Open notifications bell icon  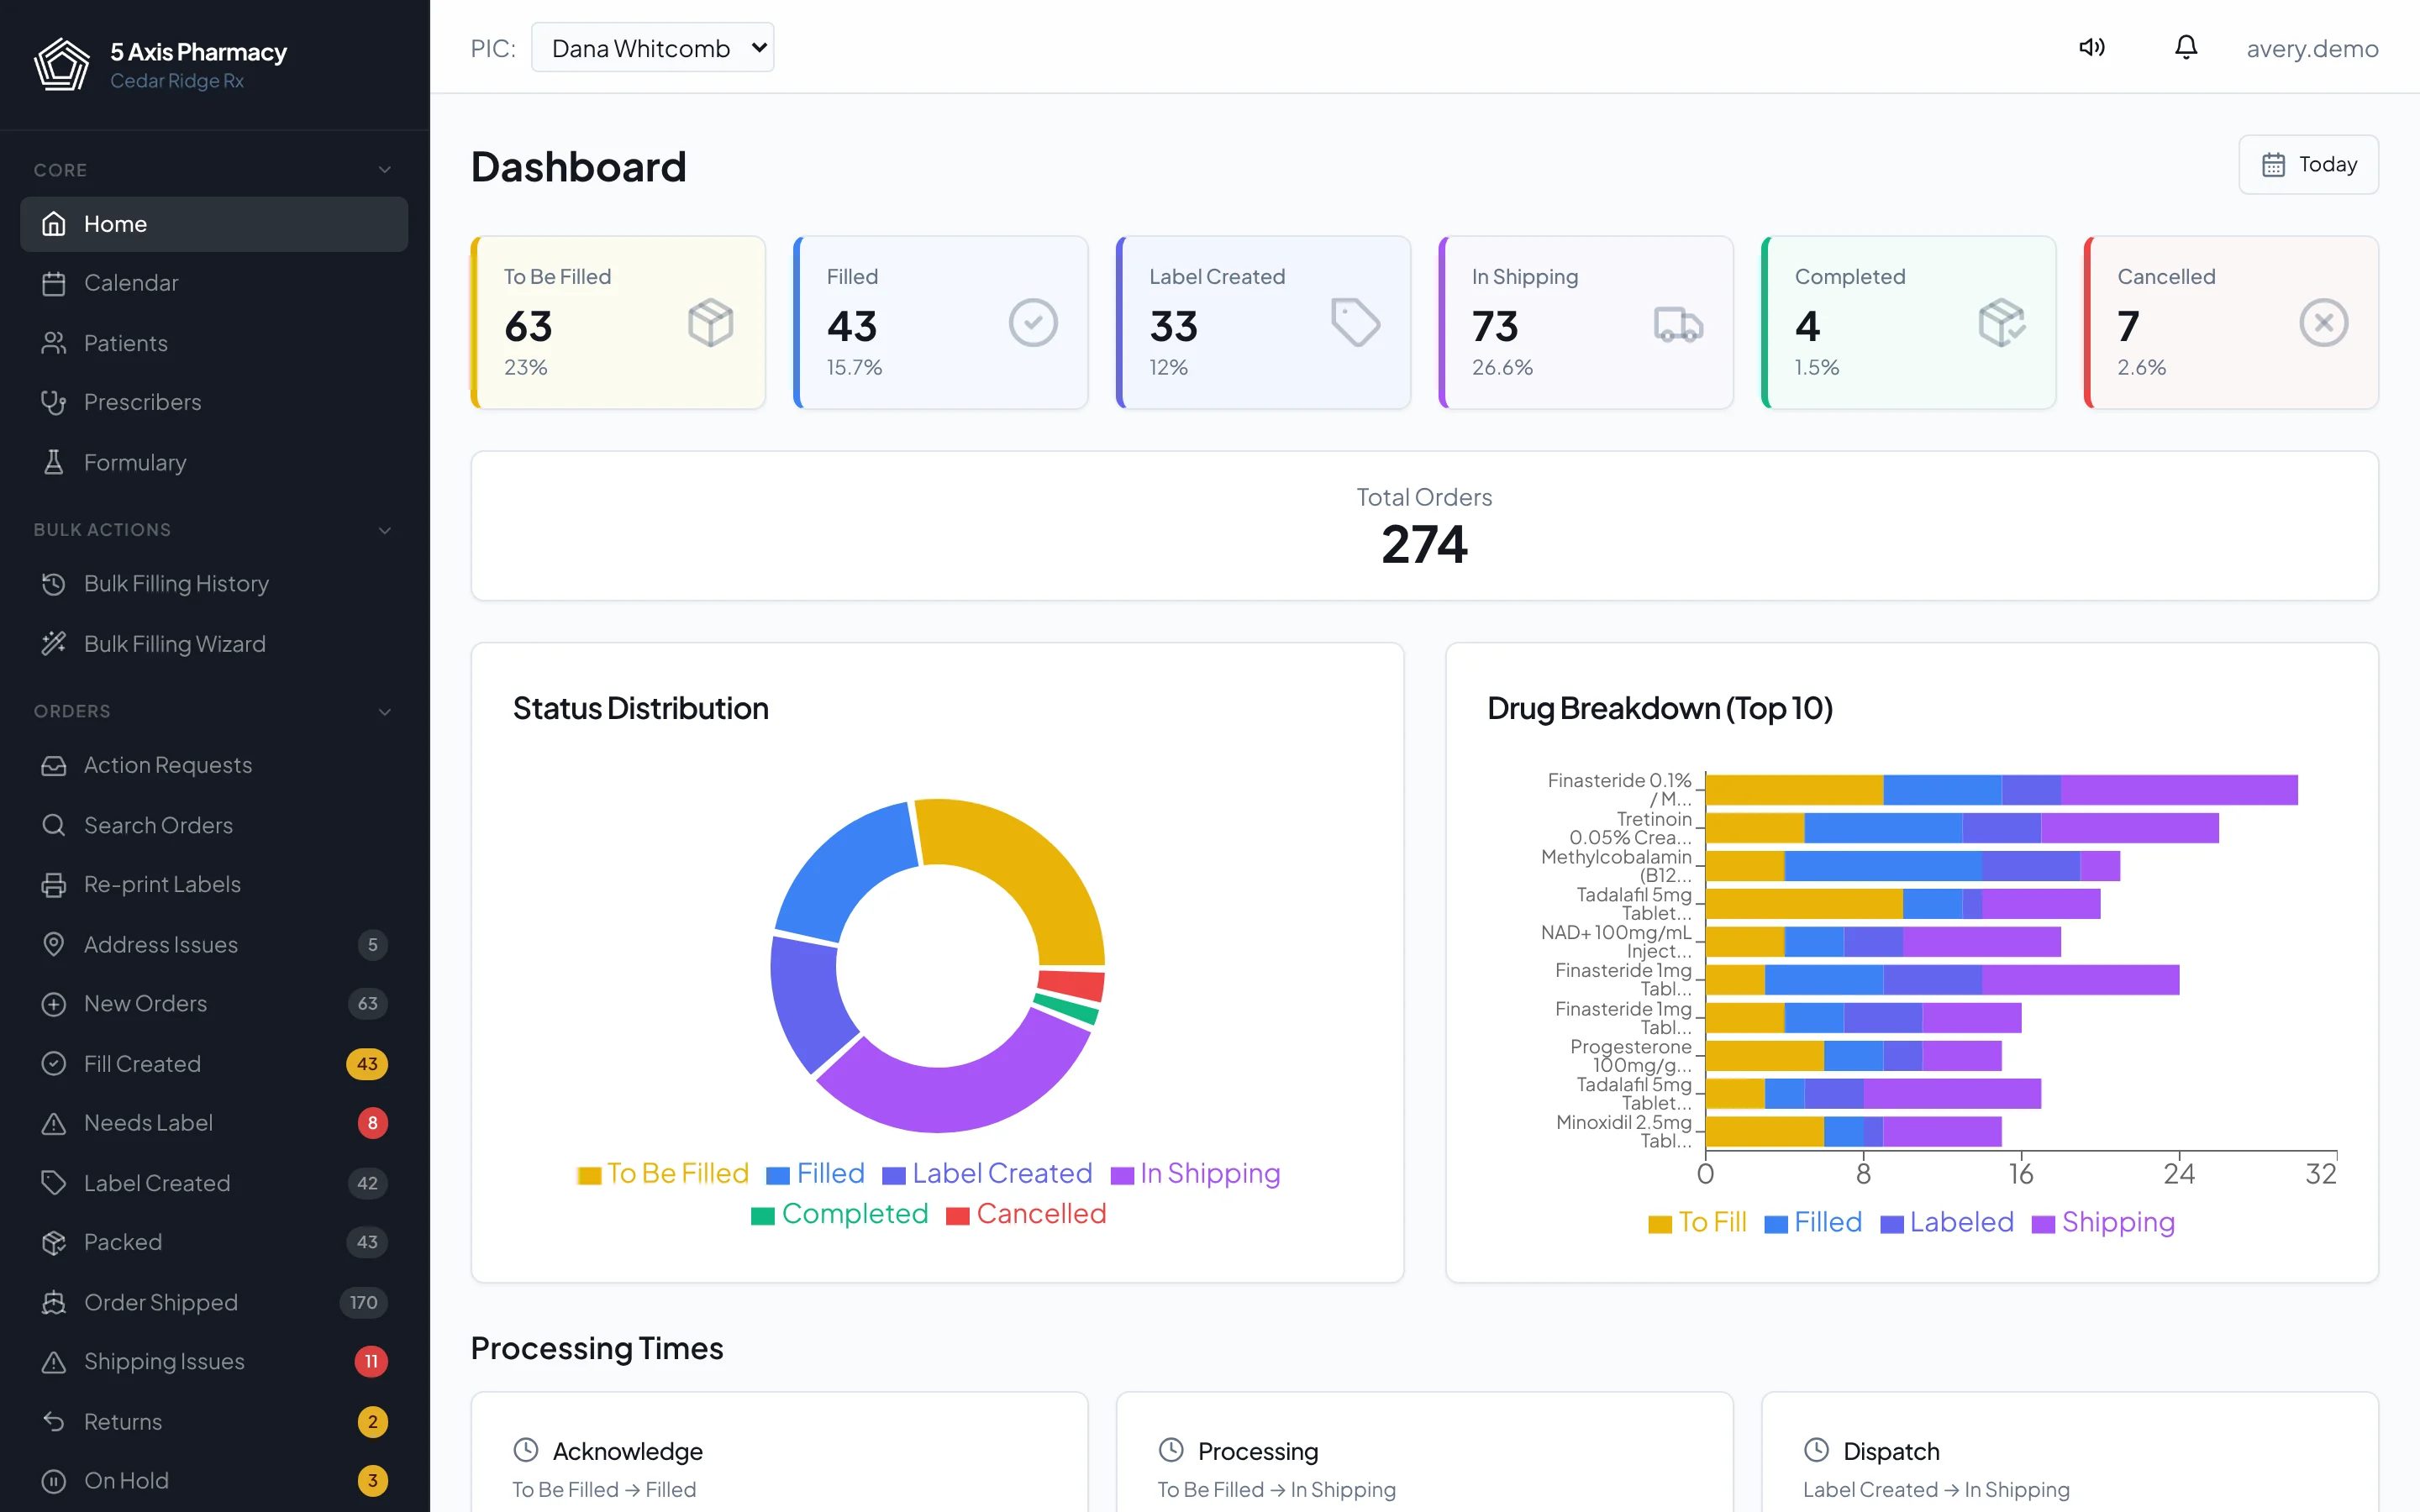coord(2186,47)
